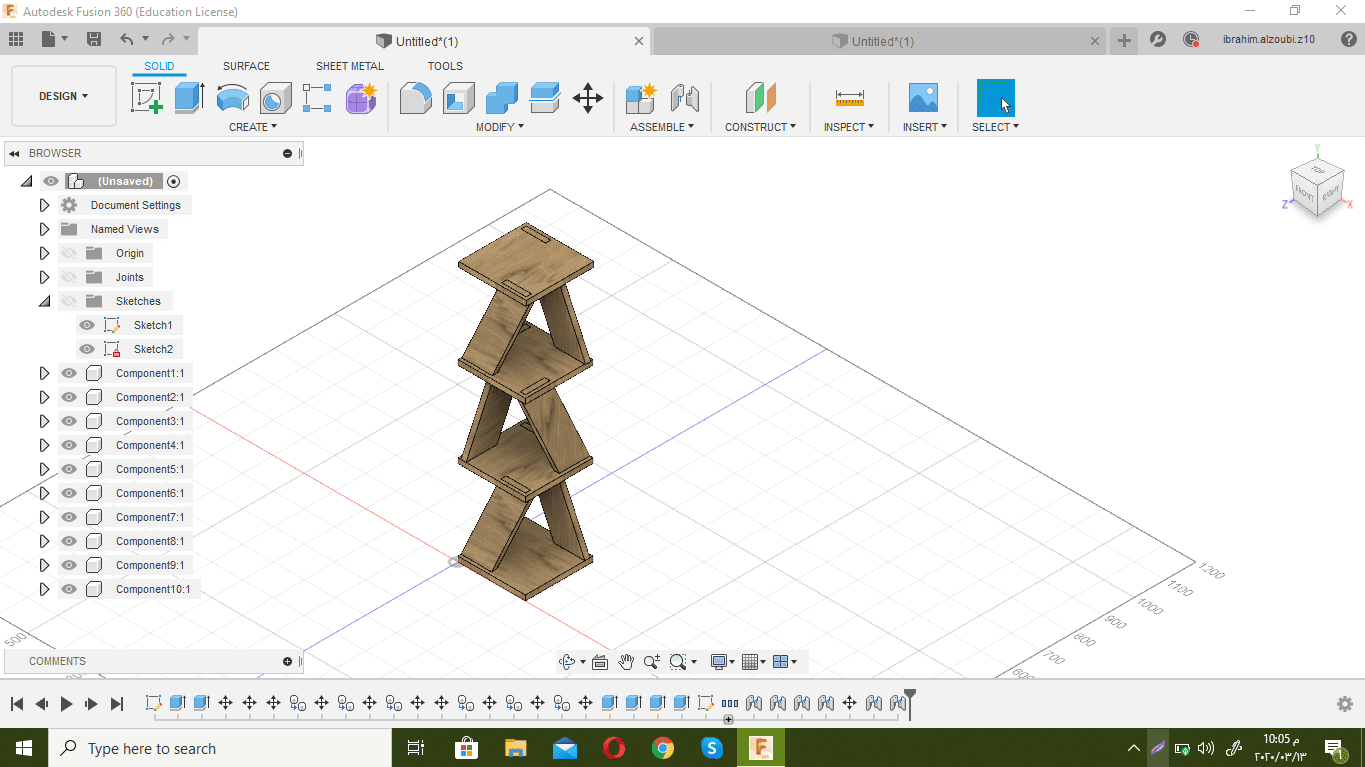
Task: Select the Revolve tool
Action: tap(232, 98)
